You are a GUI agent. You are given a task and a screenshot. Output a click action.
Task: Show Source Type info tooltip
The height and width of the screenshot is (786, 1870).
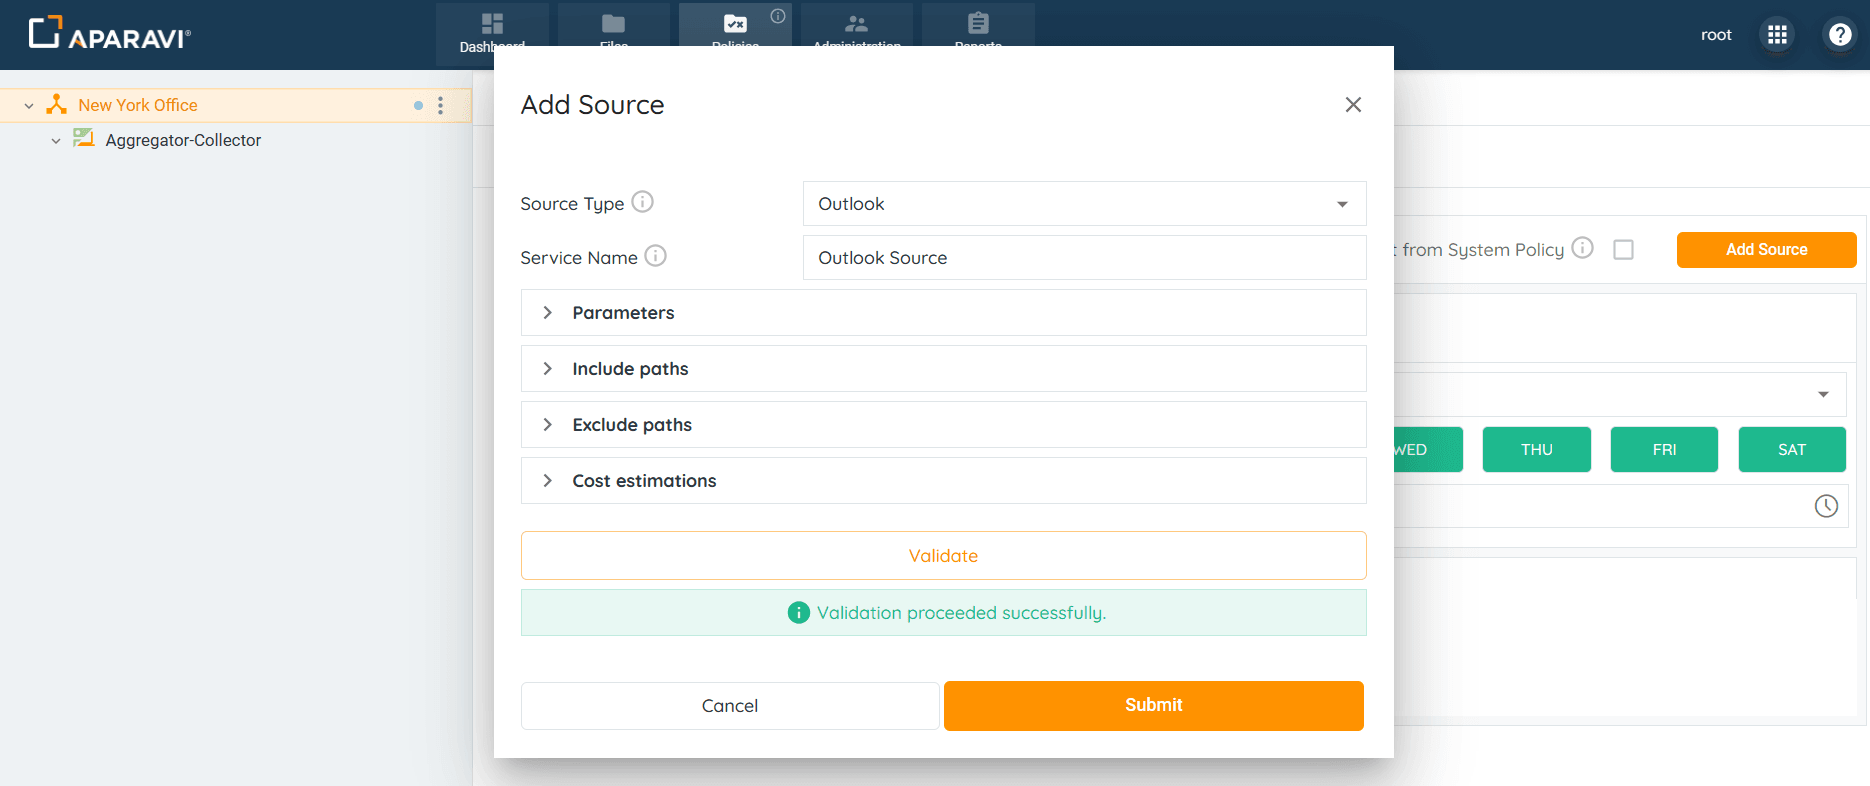(643, 202)
